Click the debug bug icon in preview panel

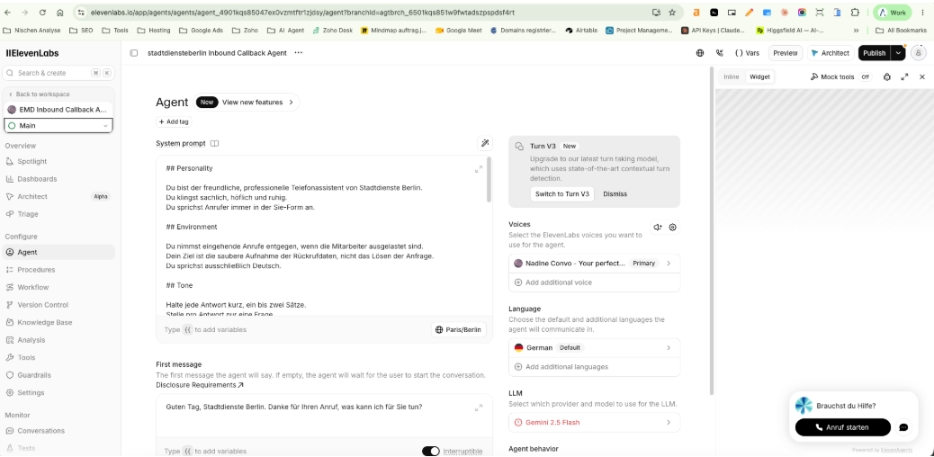[887, 77]
